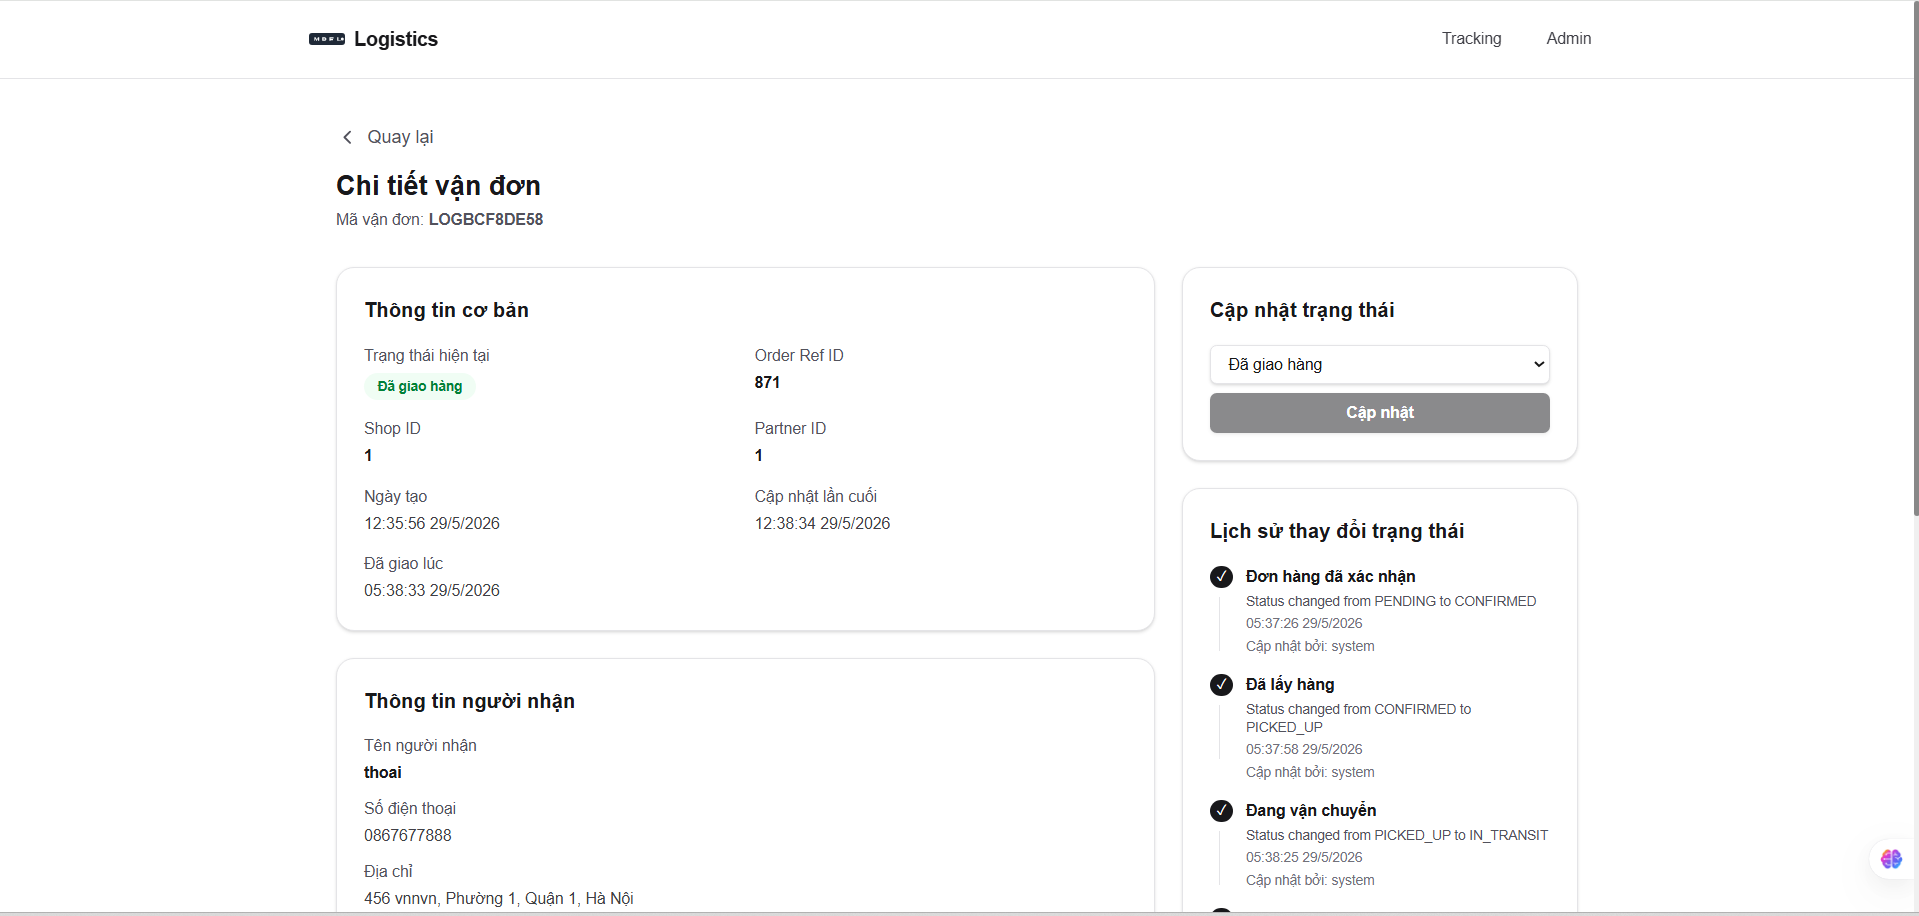Click the Địa chỉ label
The height and width of the screenshot is (916, 1919).
pyautogui.click(x=388, y=871)
